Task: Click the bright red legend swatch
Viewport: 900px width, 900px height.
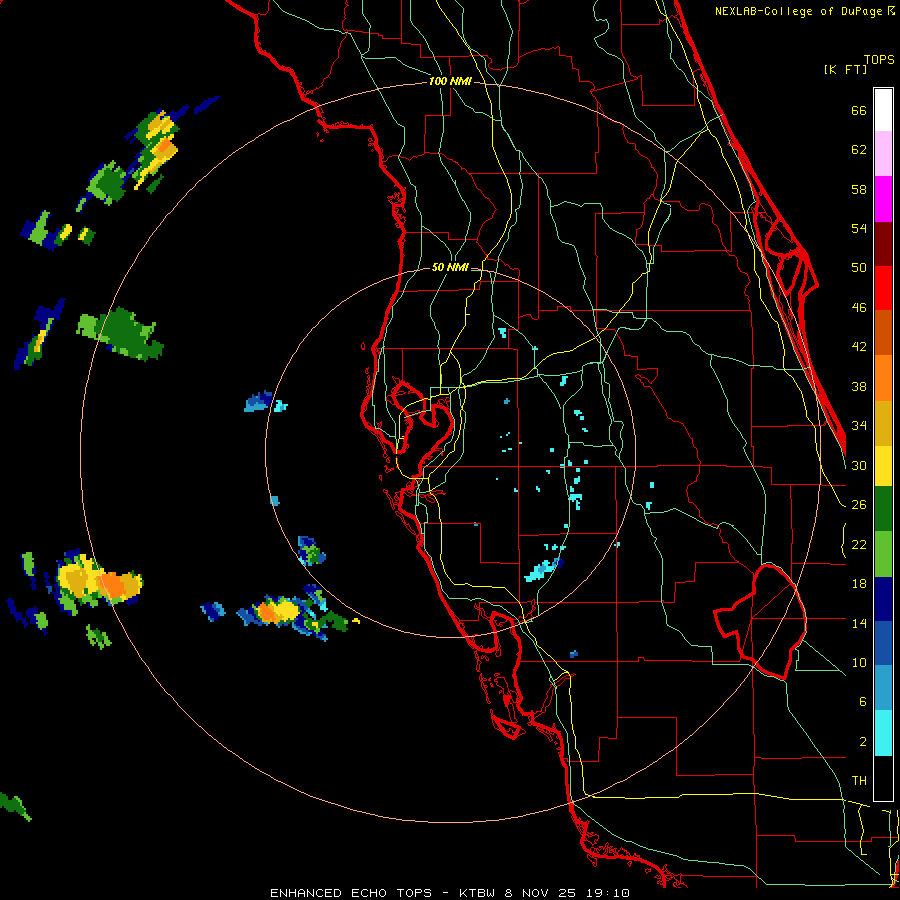Action: [883, 288]
